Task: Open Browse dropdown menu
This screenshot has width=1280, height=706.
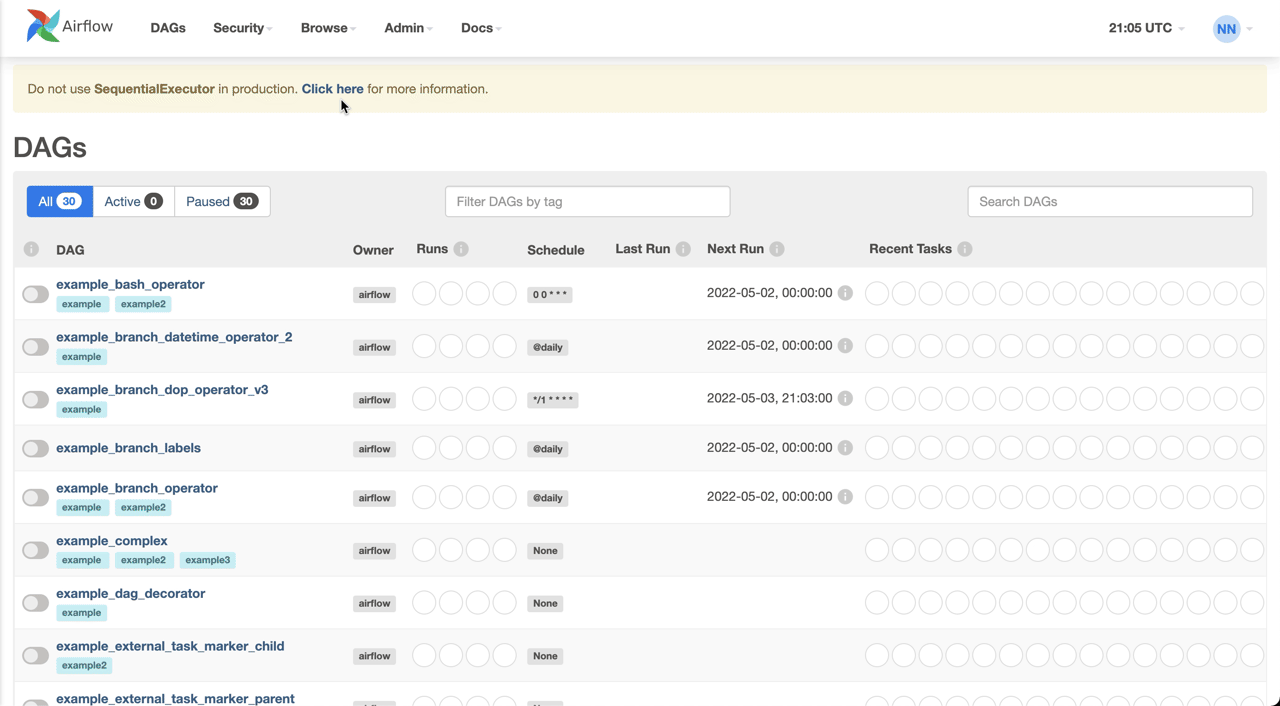Action: tap(328, 28)
